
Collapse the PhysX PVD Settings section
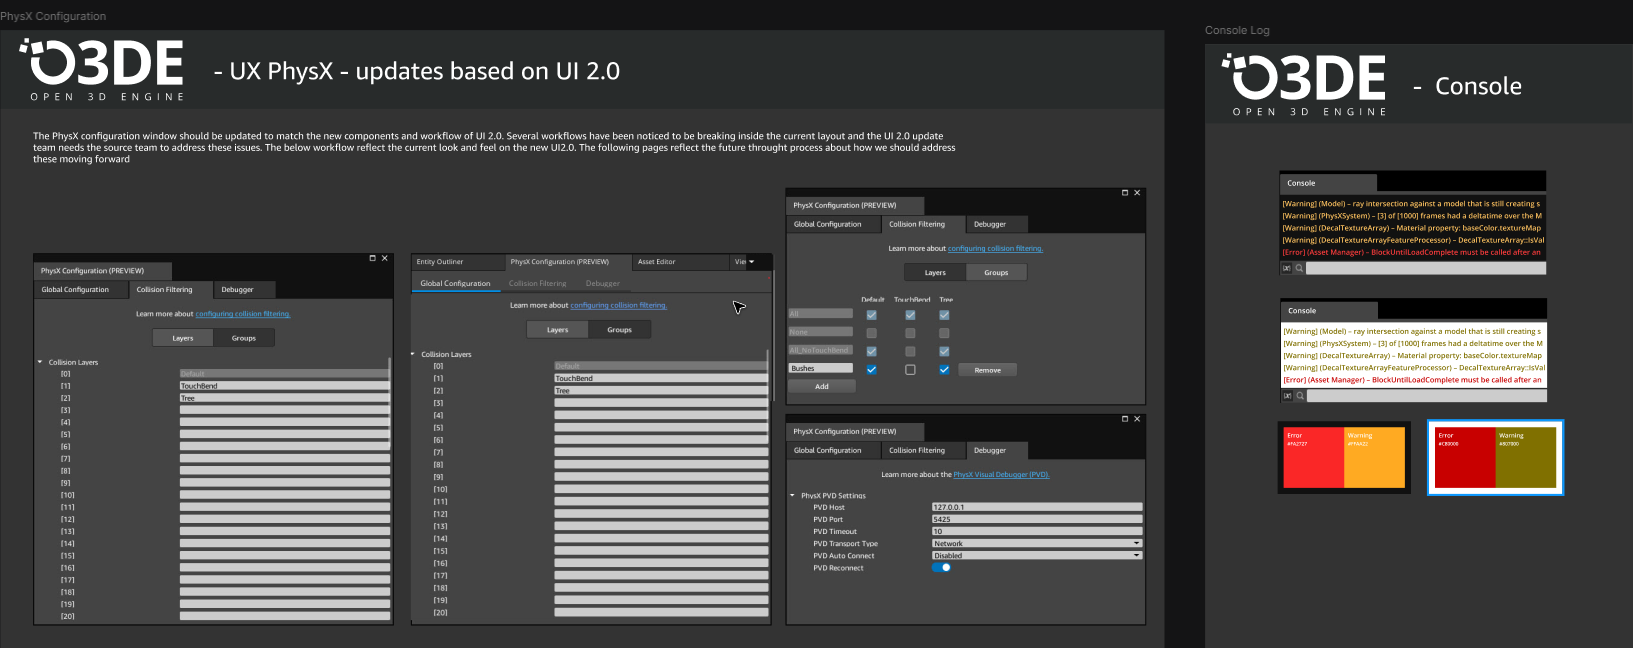coord(792,495)
